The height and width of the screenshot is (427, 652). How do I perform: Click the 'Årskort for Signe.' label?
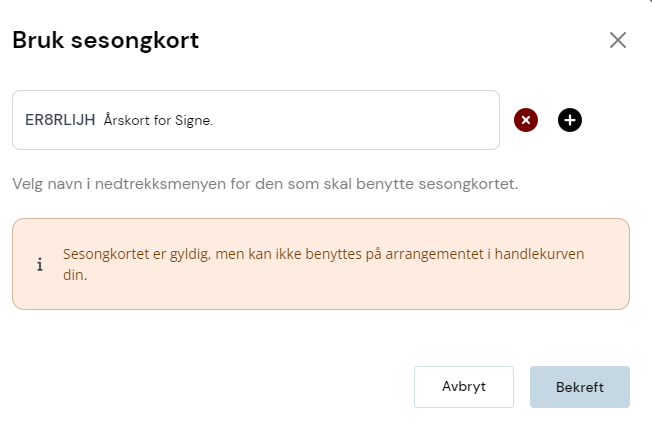coord(158,120)
